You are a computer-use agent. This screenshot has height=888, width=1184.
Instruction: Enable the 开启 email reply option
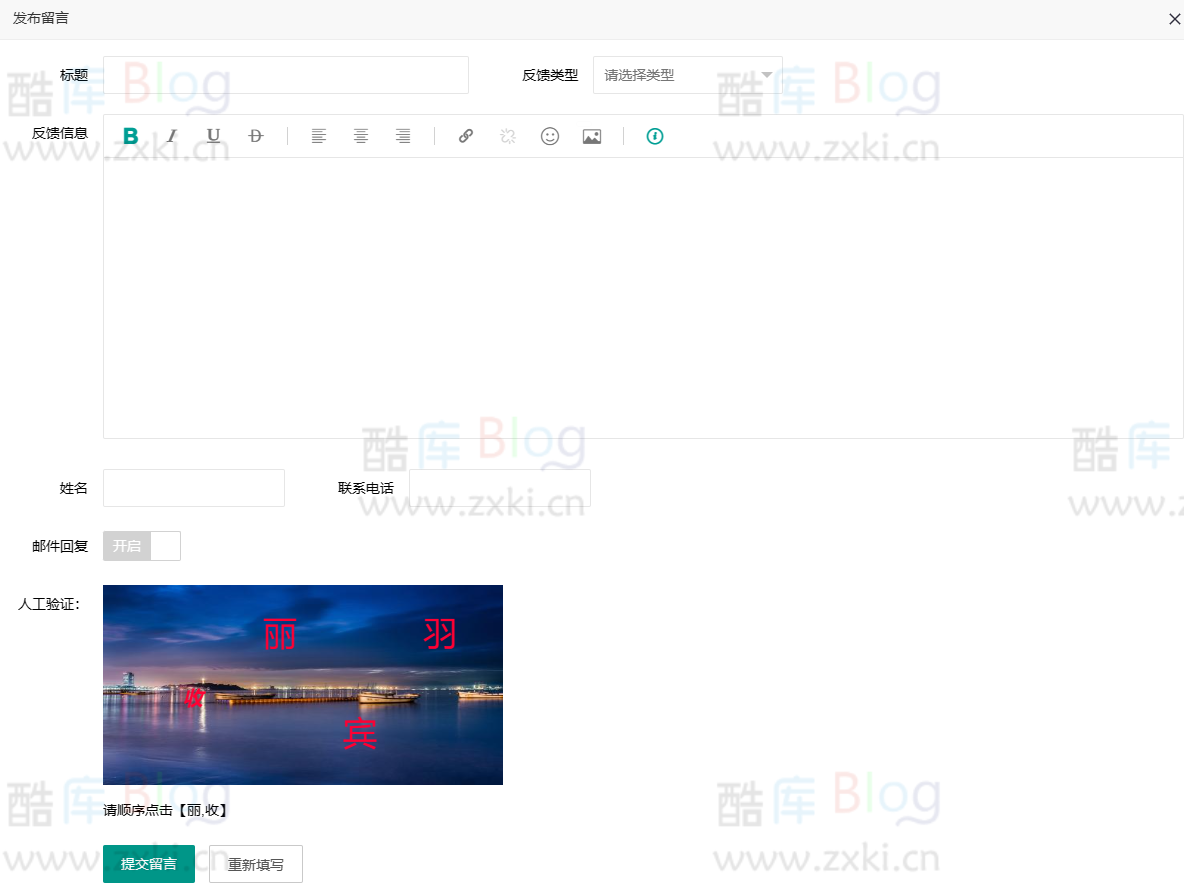[x=127, y=546]
